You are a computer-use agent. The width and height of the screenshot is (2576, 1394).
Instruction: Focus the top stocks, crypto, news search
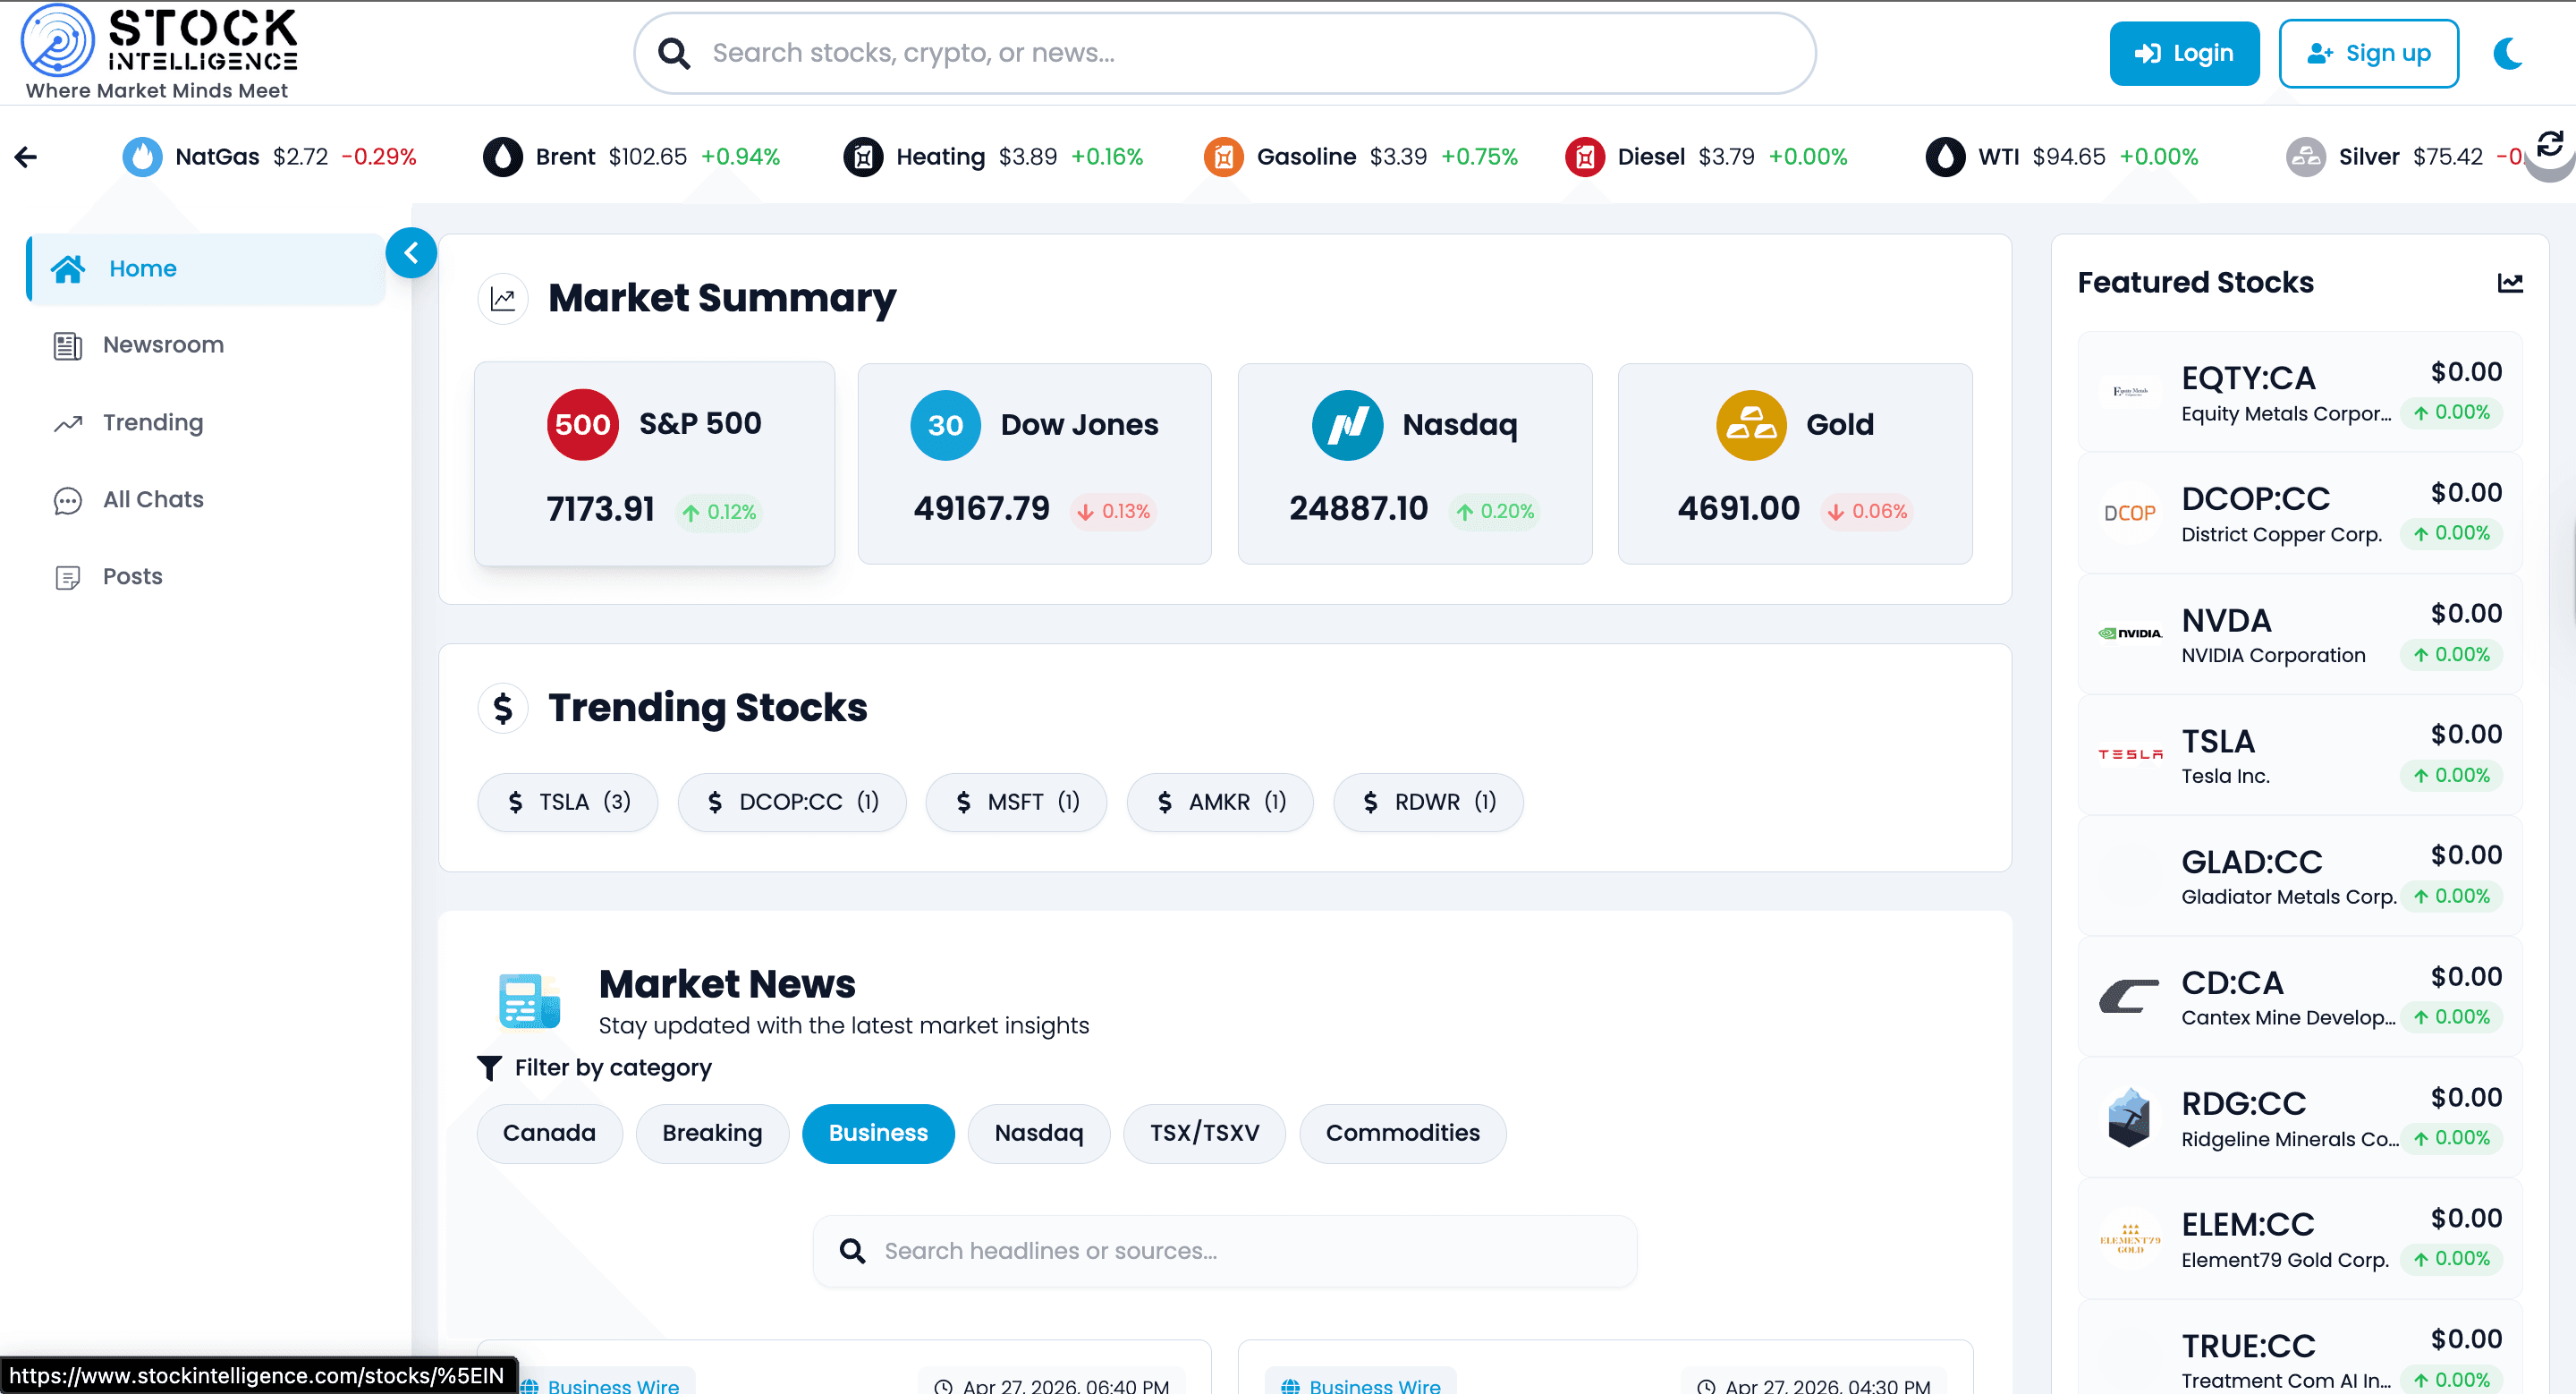tap(1225, 53)
